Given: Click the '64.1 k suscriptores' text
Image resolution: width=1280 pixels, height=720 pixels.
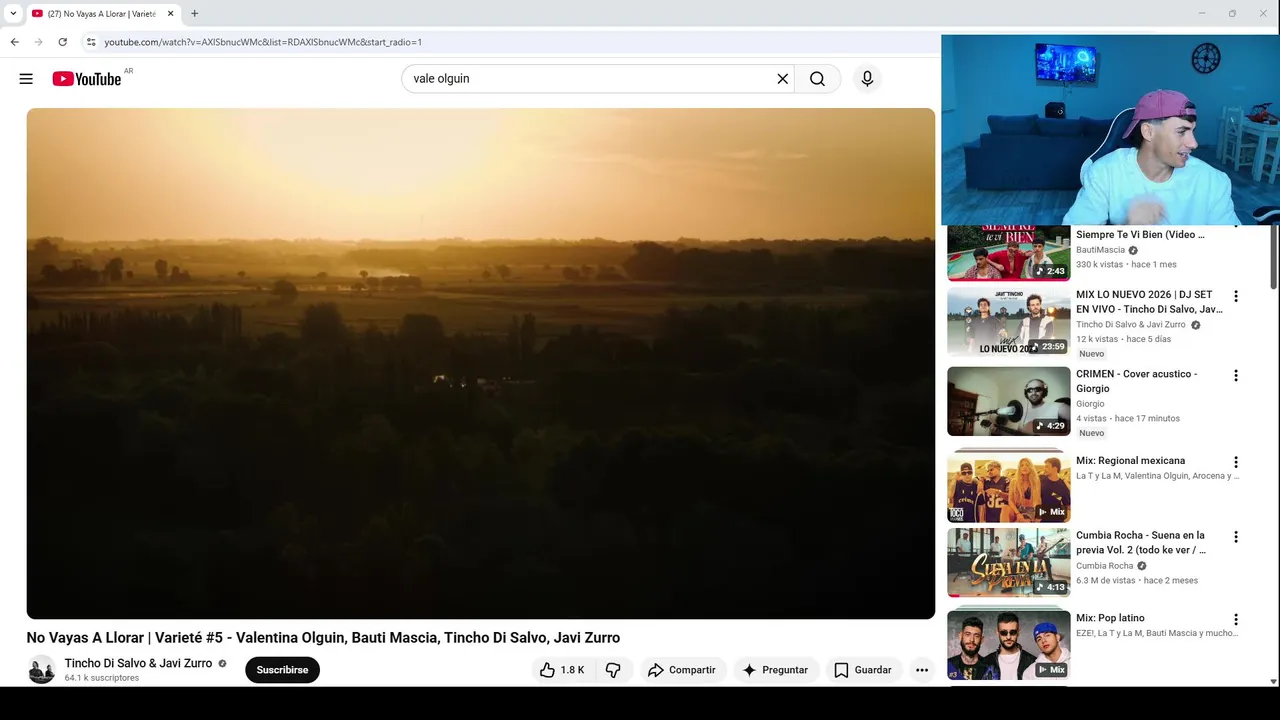Looking at the screenshot, I should tap(102, 678).
